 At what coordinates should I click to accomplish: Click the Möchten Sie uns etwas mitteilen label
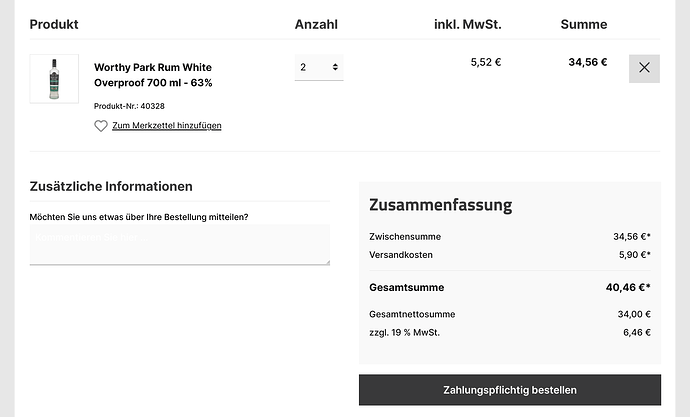tap(139, 217)
